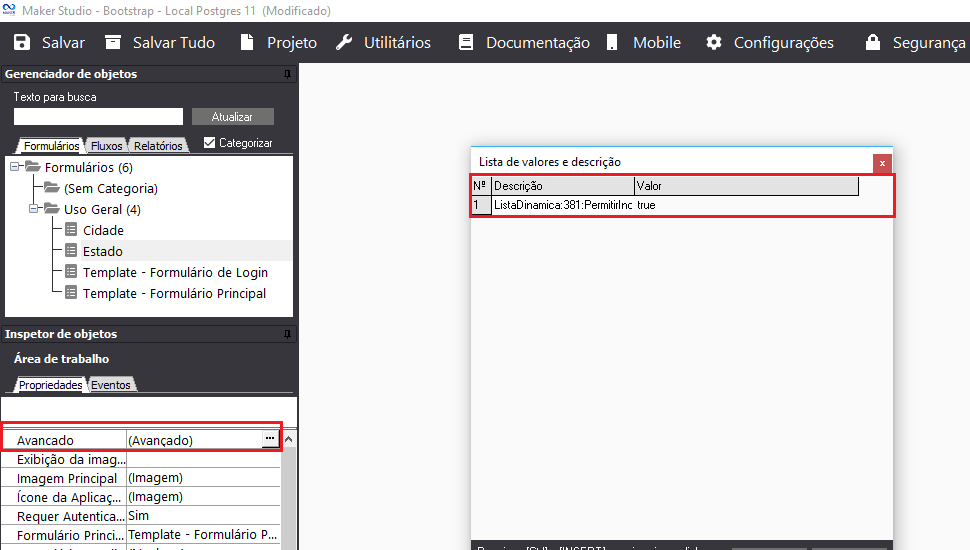Image resolution: width=970 pixels, height=550 pixels.
Task: Click the Salvar Tudo toolbar icon
Action: coord(113,43)
